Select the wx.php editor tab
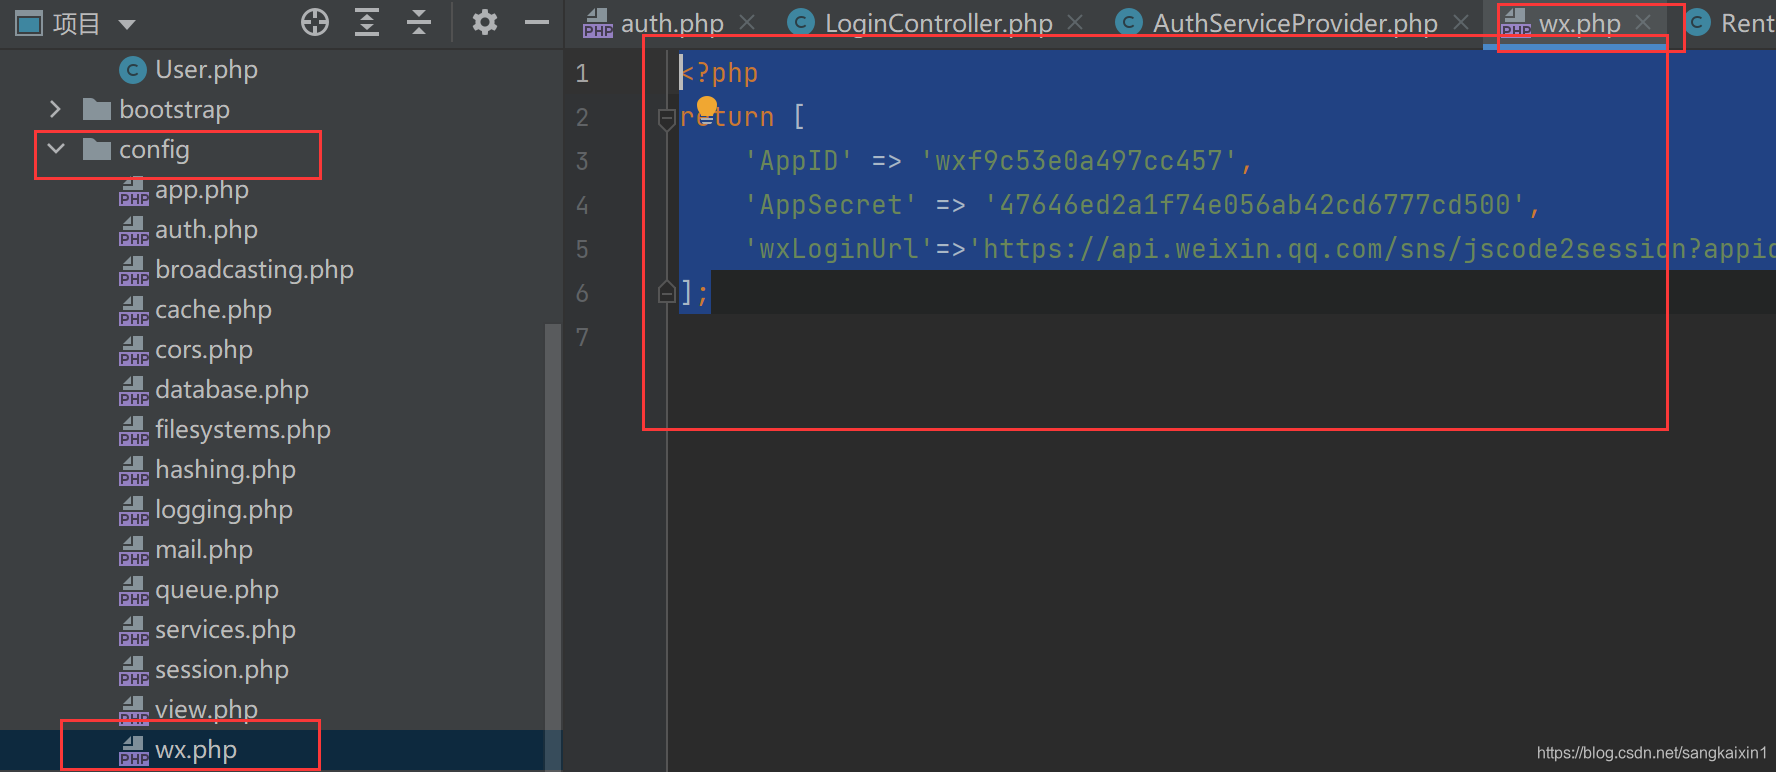Viewport: 1776px width, 772px height. point(1579,23)
